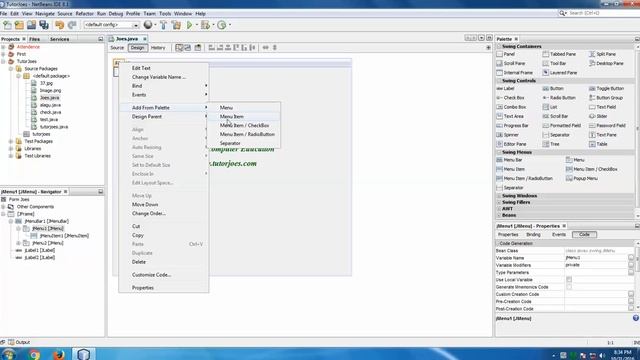
Task: Collapse the Swing Containers palette section
Action: point(499,47)
